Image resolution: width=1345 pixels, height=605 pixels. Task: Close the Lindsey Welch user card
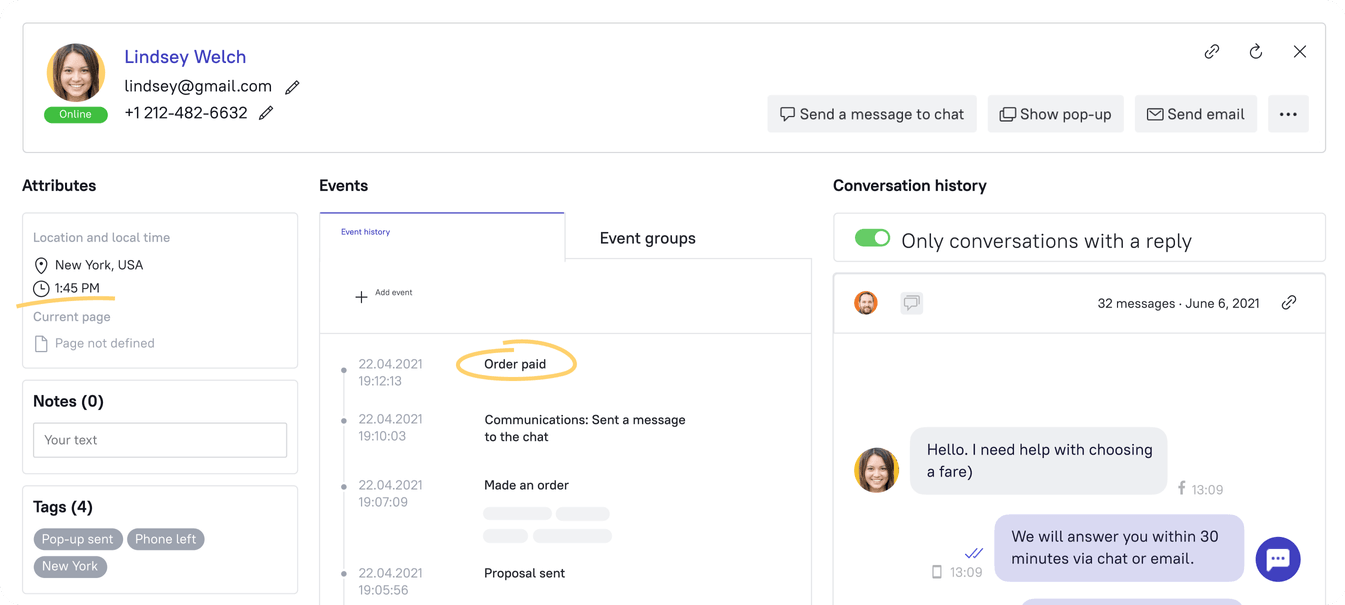click(1300, 51)
